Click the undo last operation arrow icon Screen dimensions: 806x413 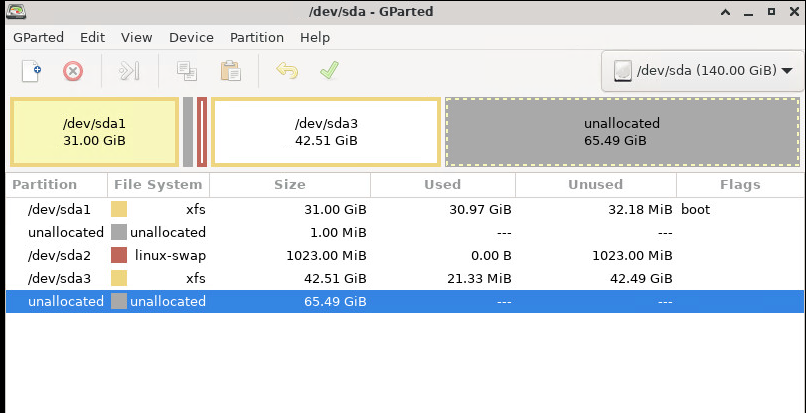pos(287,70)
